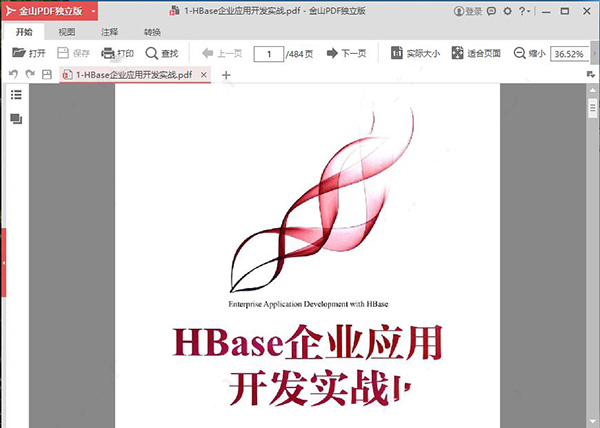The width and height of the screenshot is (600, 428).
Task: Switch to the 转换 tab
Action: click(x=152, y=32)
